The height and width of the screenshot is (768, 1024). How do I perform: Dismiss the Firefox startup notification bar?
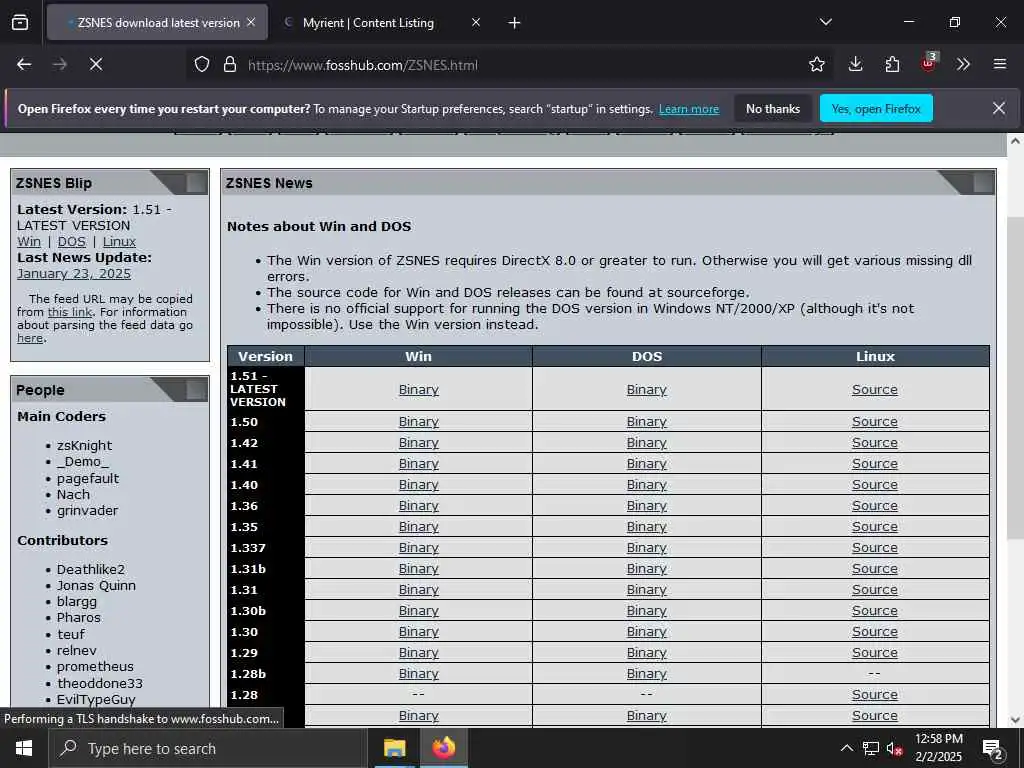coord(999,108)
